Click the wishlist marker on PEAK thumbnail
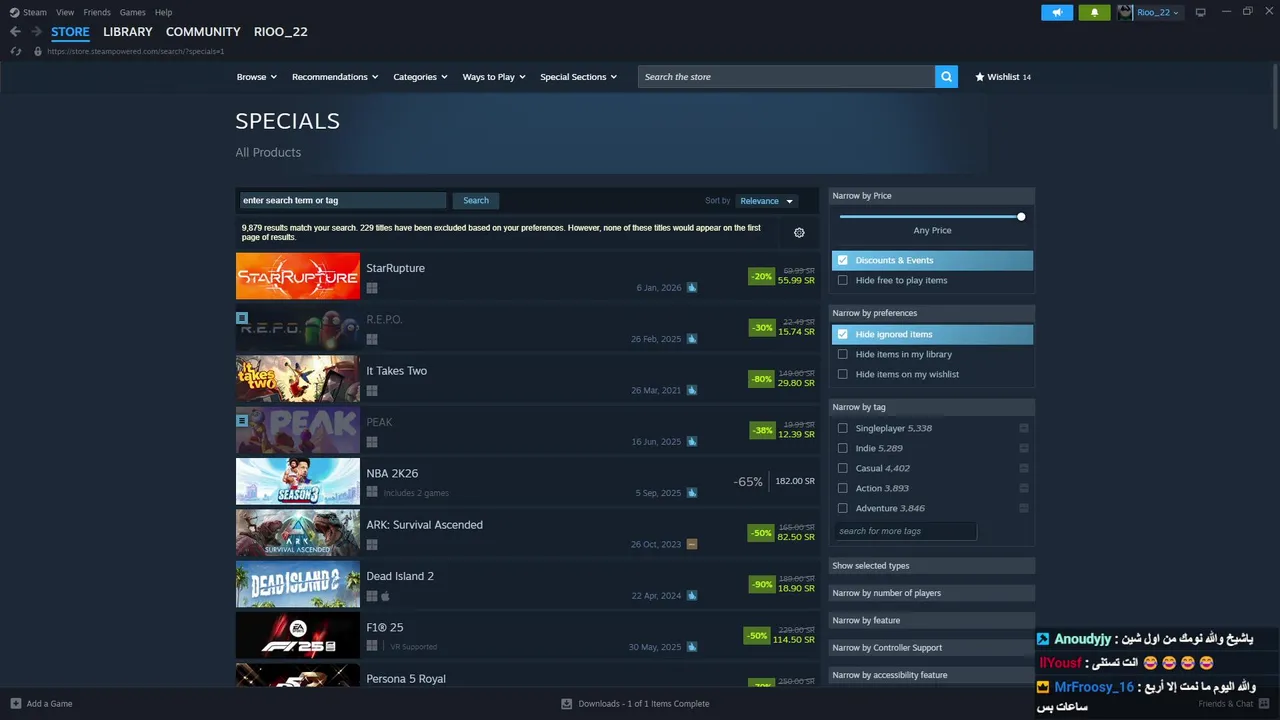 click(242, 421)
